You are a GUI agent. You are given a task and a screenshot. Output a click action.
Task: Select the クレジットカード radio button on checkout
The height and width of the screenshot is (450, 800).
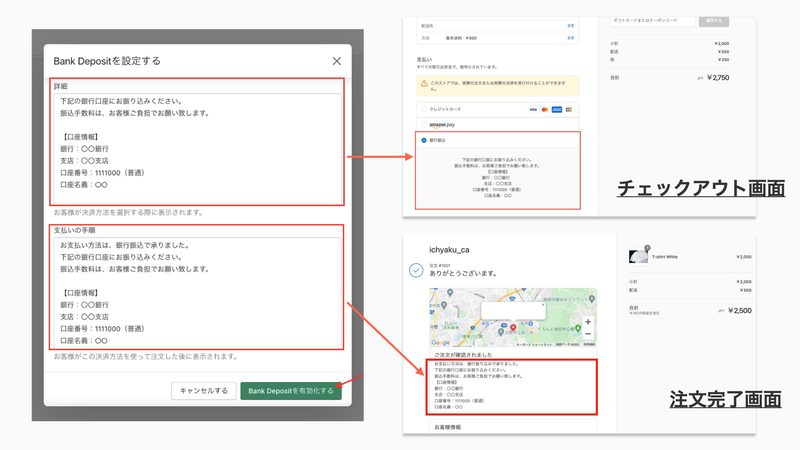423,109
